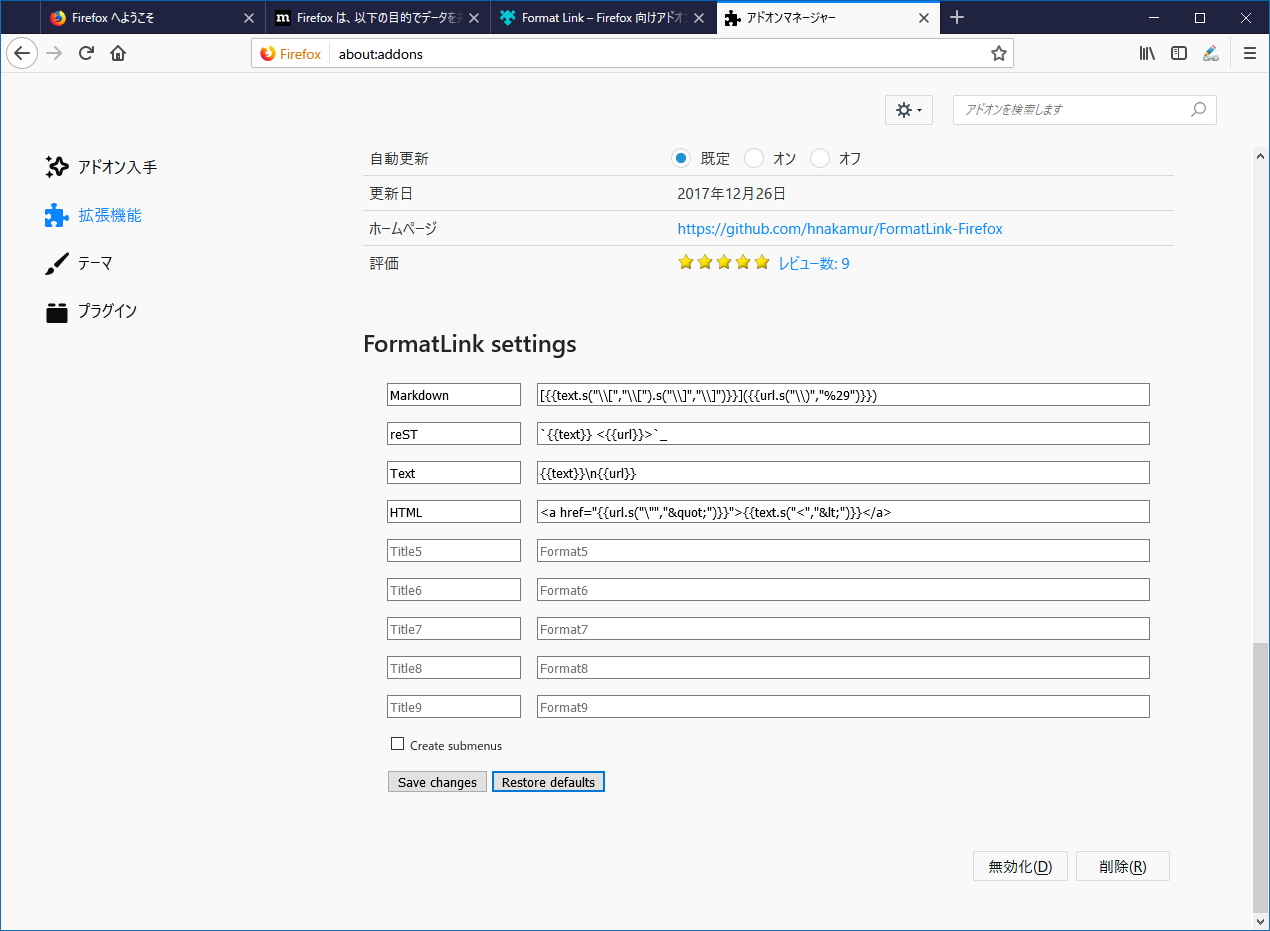
Task: Edit the Markdown format input field
Action: (x=840, y=394)
